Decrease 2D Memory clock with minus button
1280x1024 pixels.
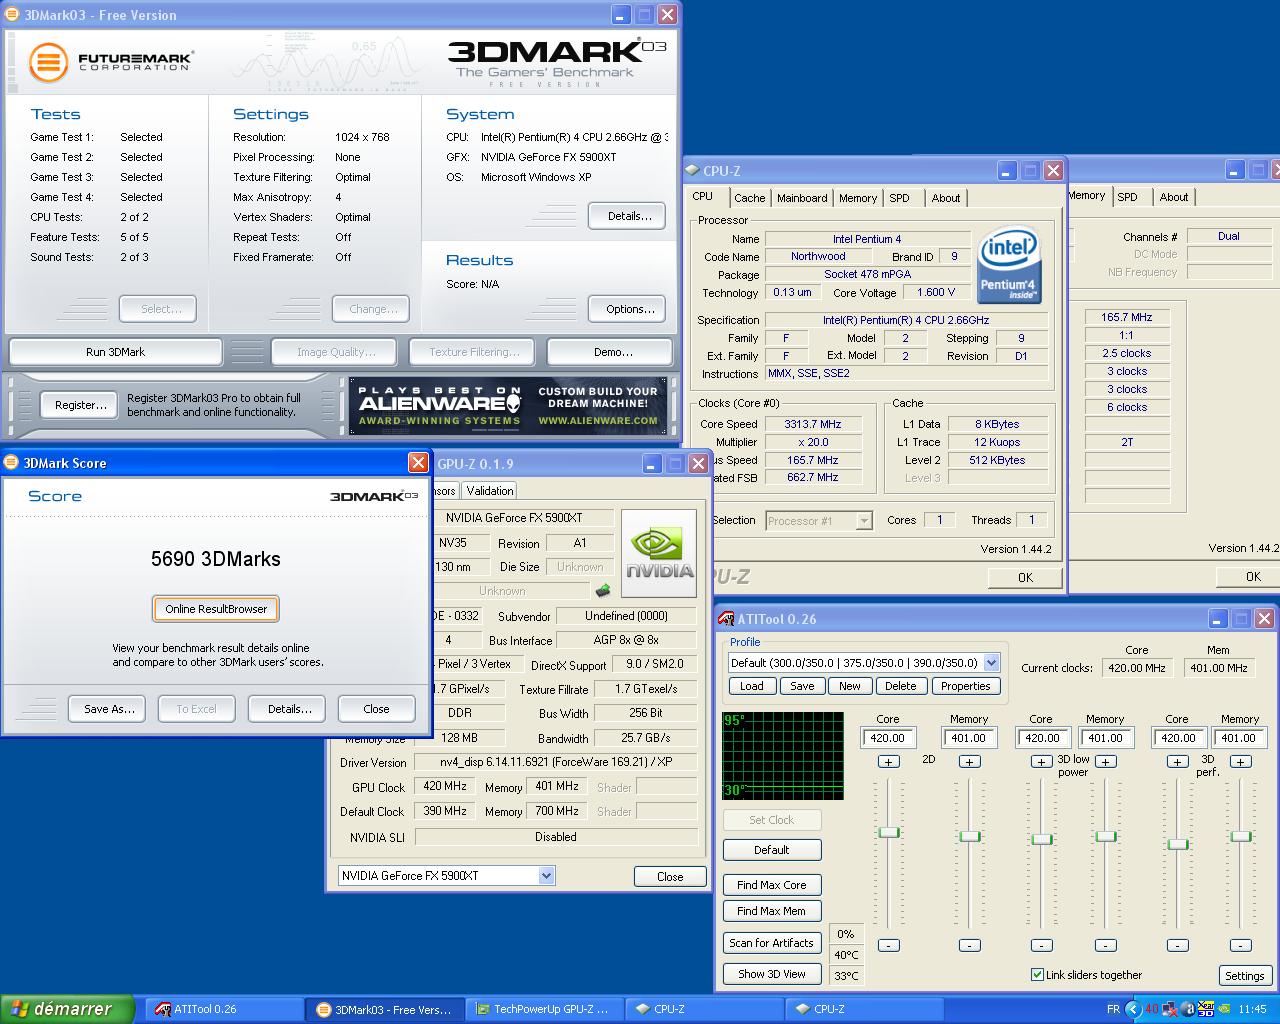(969, 945)
